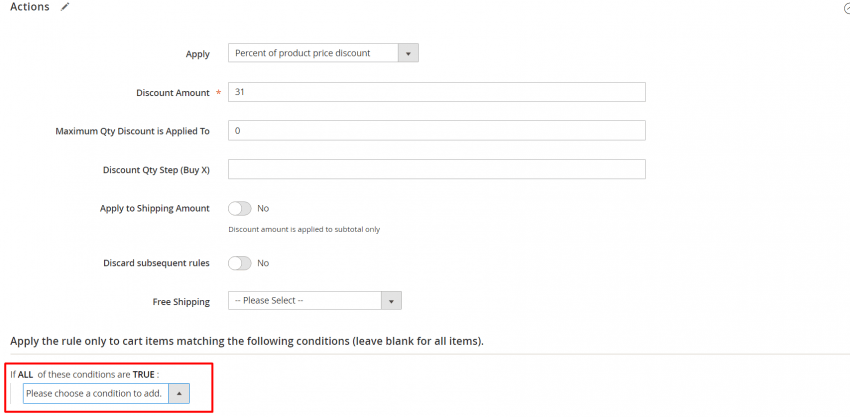Click the 'Apply the rule only to cart items' heading
The width and height of the screenshot is (850, 417).
(247, 342)
